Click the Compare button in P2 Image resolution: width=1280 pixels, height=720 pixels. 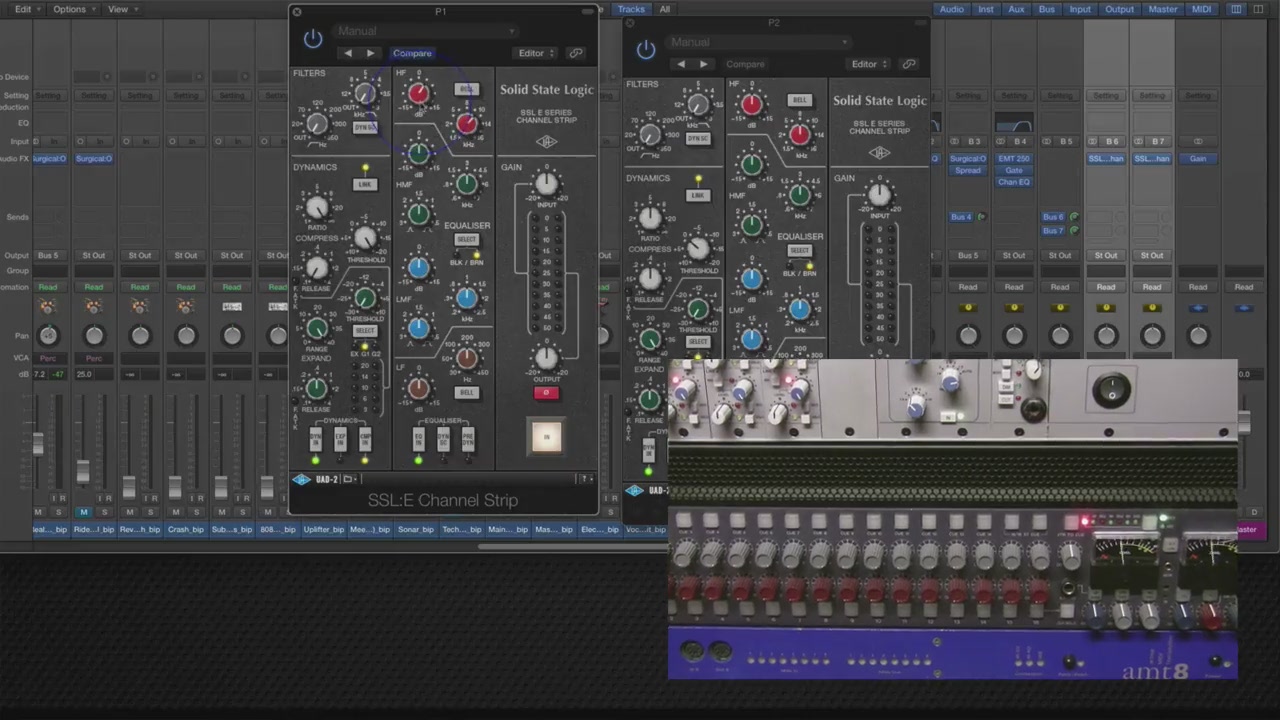(x=745, y=64)
